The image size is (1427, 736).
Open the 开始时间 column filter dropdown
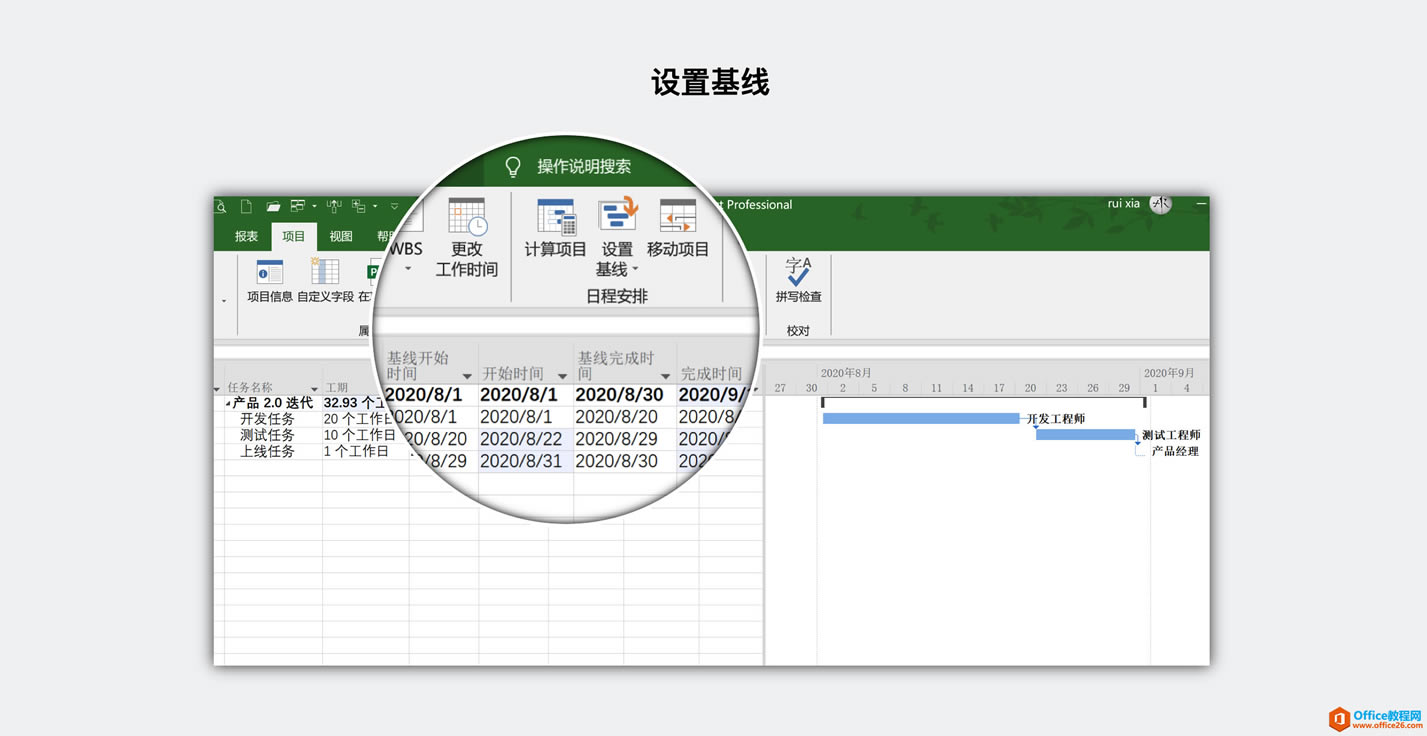(x=561, y=375)
